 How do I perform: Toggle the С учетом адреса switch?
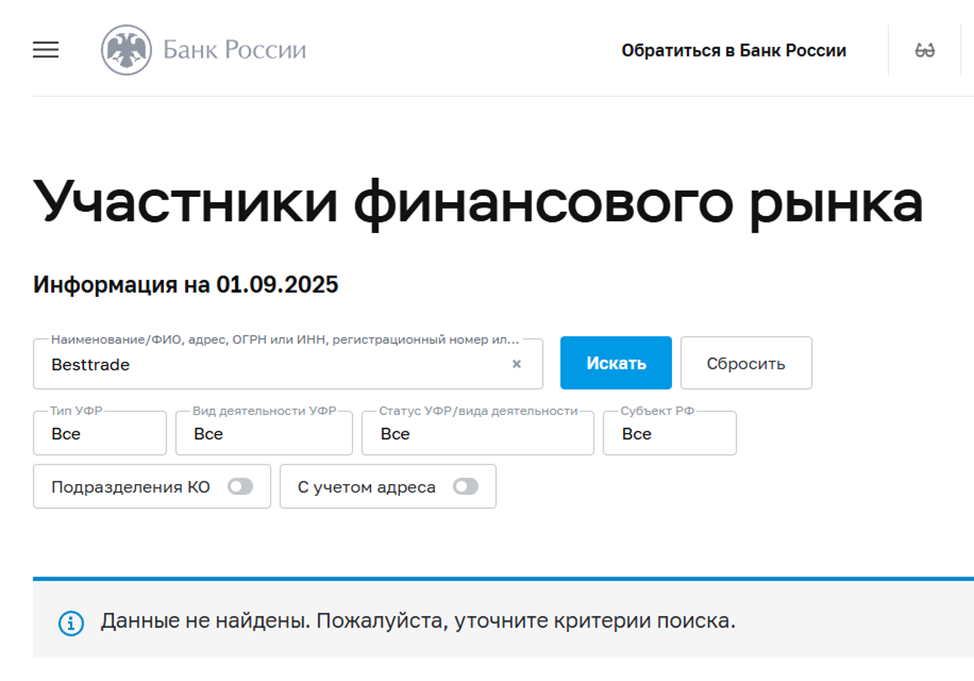click(x=466, y=487)
